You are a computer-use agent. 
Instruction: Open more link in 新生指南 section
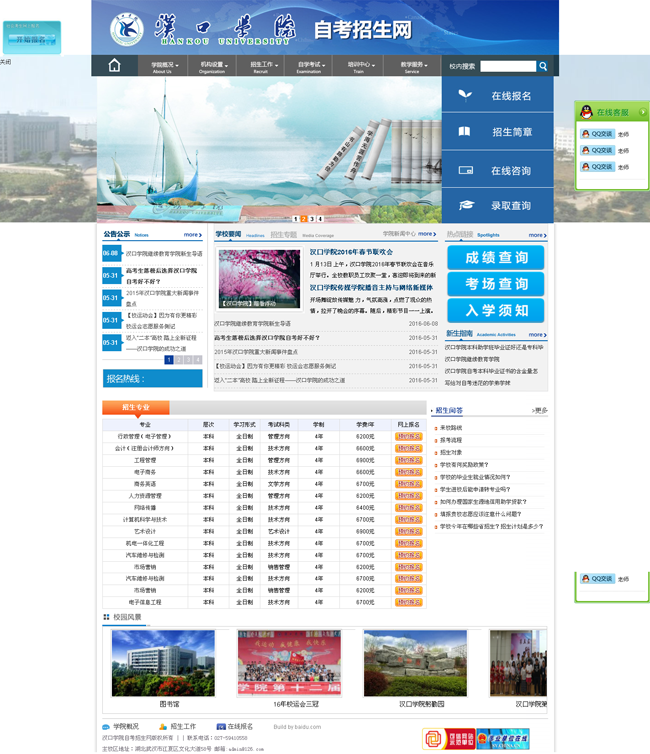[x=538, y=335]
